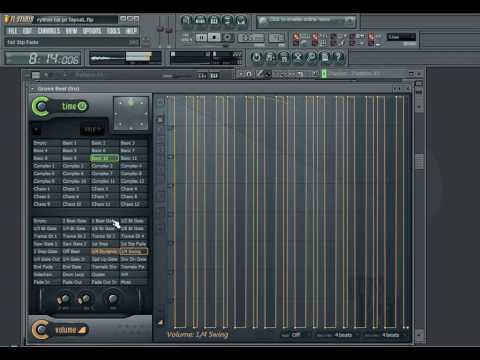Select the Trance Gt 1 volume preset
480x360 pixels.
[x=46, y=236]
